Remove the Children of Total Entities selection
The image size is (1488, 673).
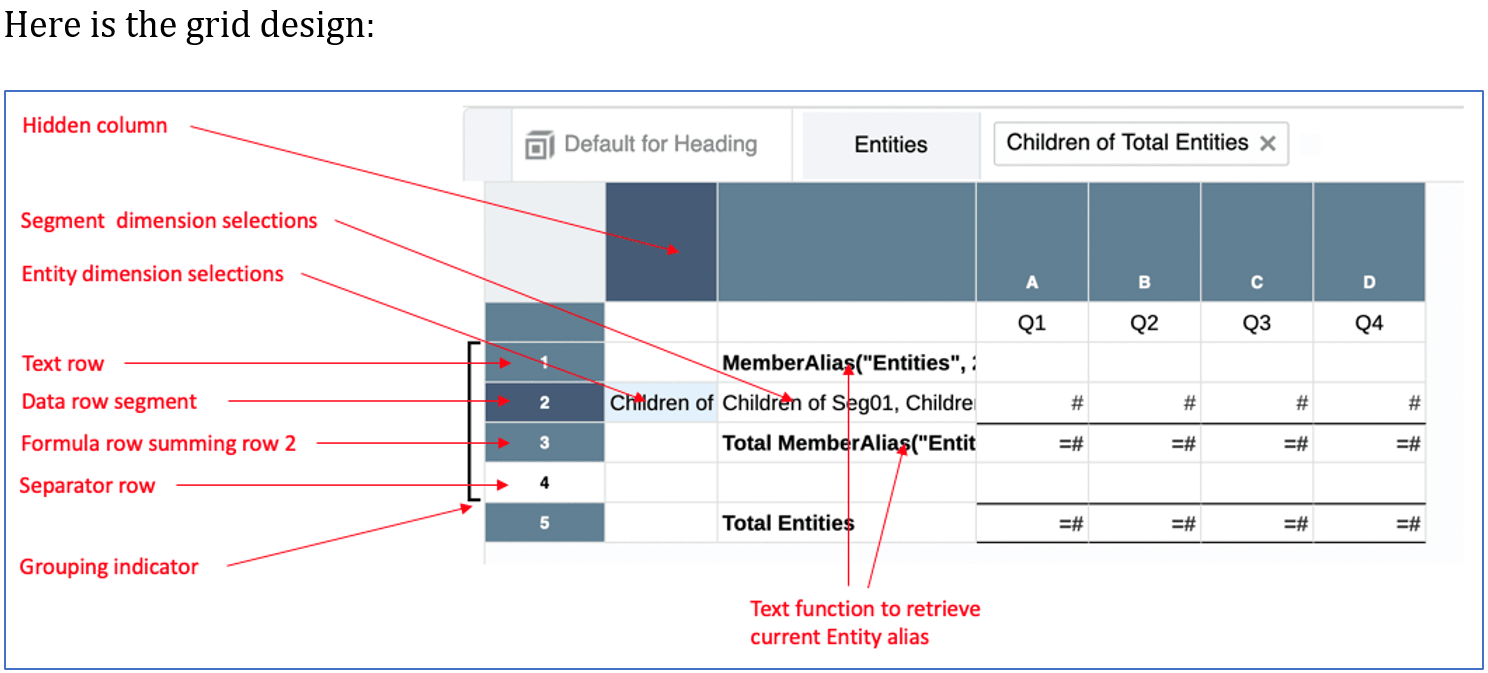coord(1268,144)
